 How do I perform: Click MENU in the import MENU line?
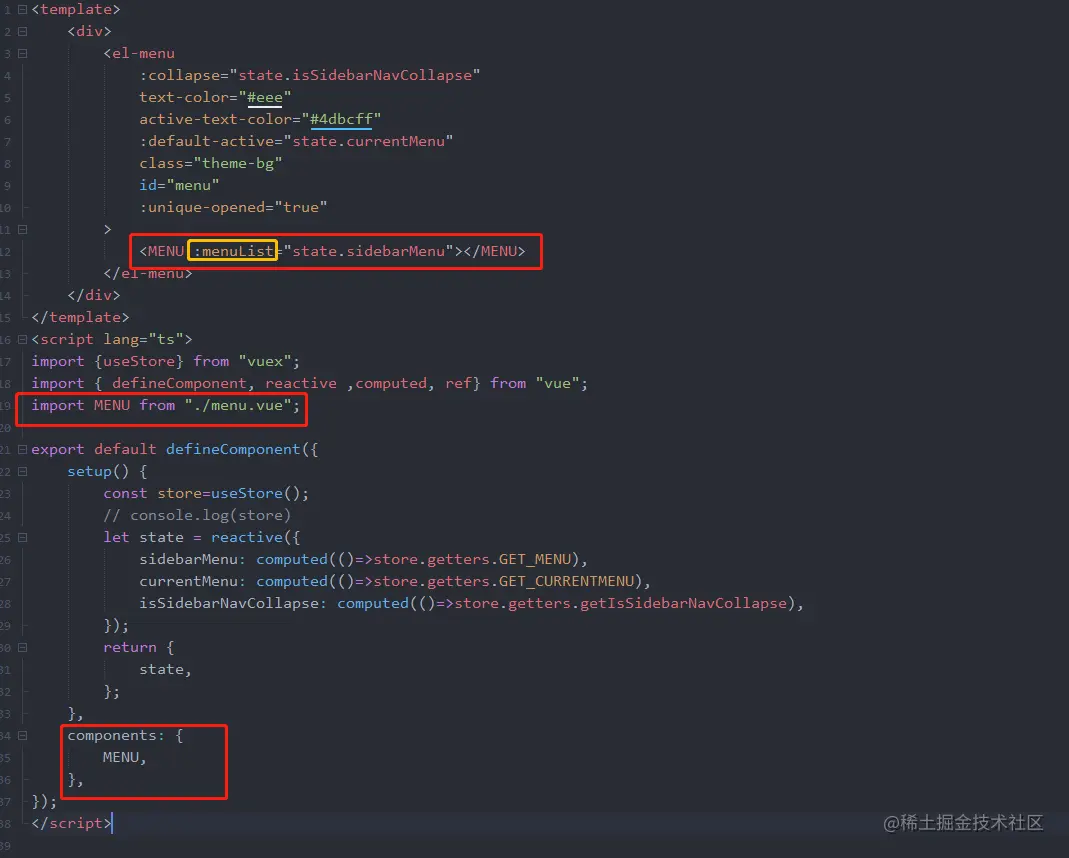click(x=112, y=405)
